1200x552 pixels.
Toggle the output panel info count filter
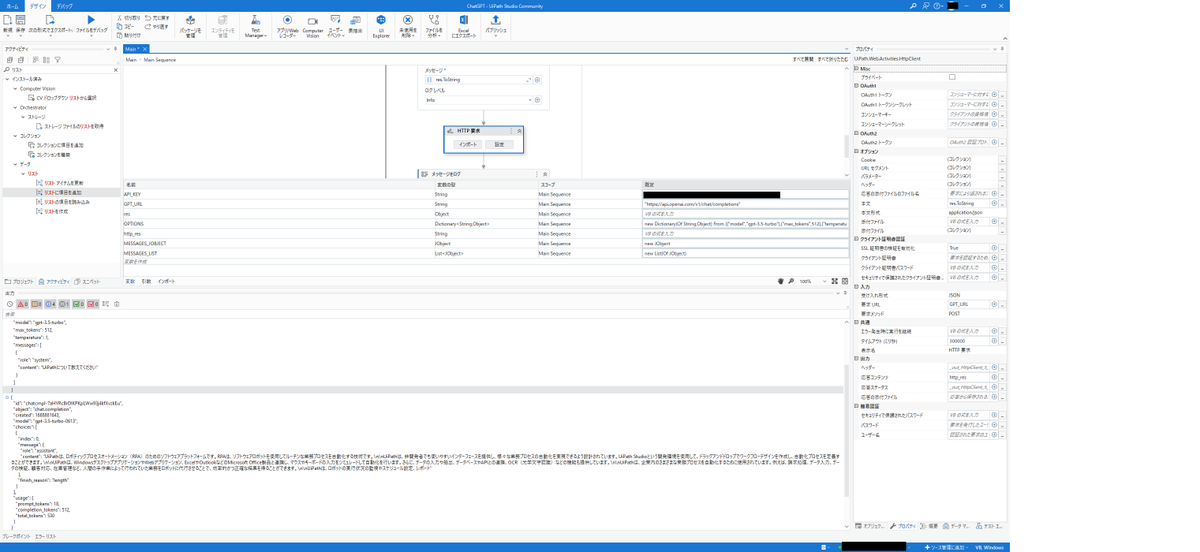(x=50, y=304)
